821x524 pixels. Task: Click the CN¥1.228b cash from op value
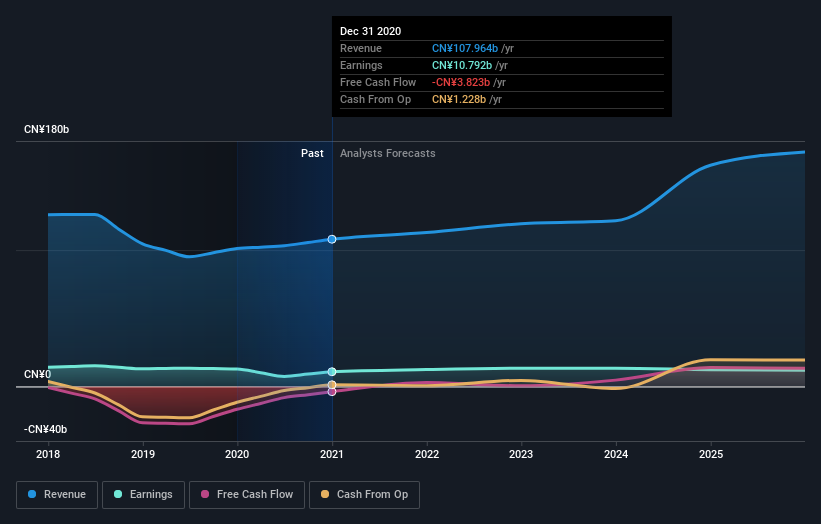pos(459,99)
